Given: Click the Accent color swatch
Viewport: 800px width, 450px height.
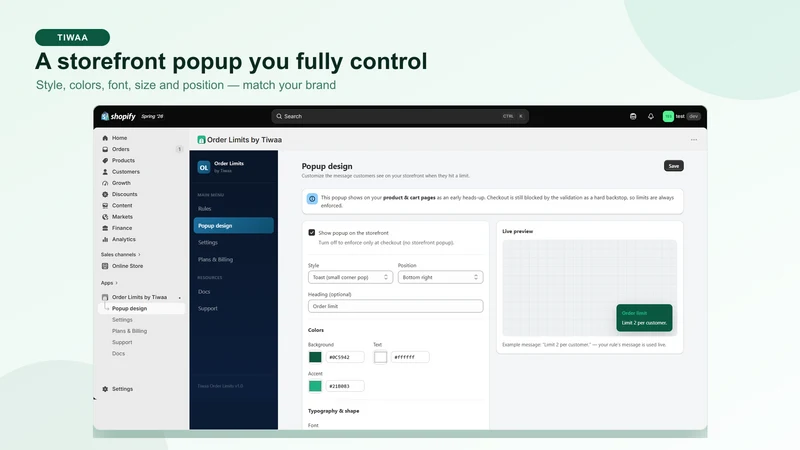Looking at the screenshot, I should click(315, 386).
